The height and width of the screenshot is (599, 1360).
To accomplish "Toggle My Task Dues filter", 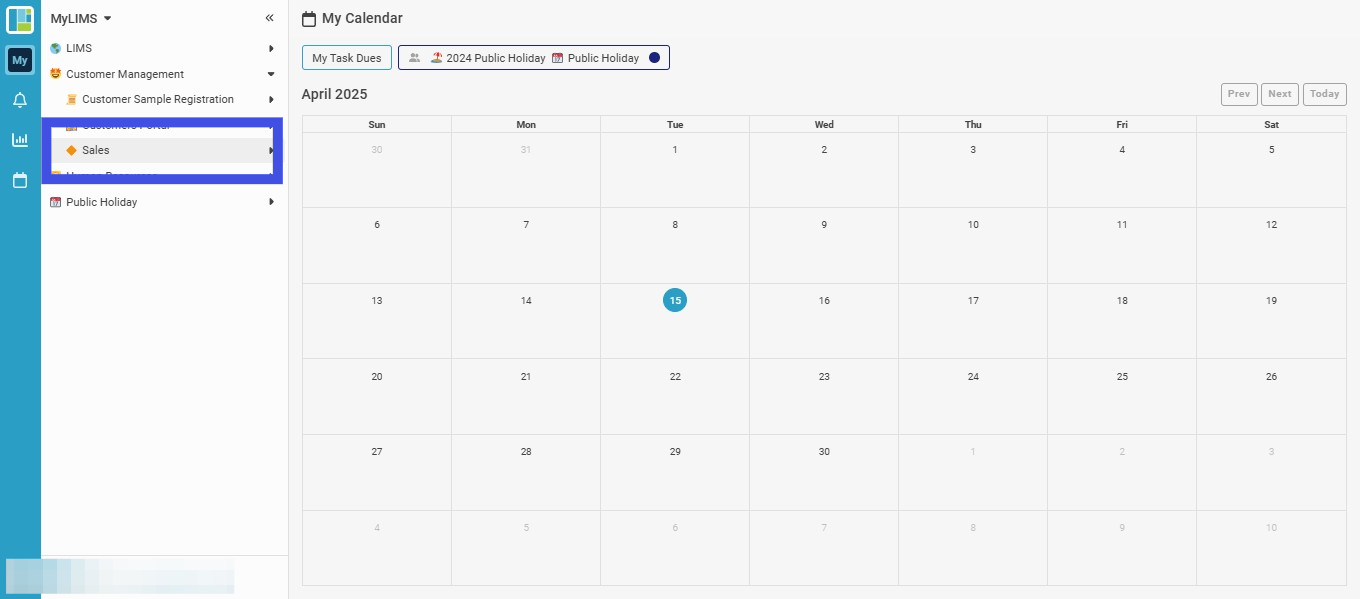I will click(x=347, y=58).
